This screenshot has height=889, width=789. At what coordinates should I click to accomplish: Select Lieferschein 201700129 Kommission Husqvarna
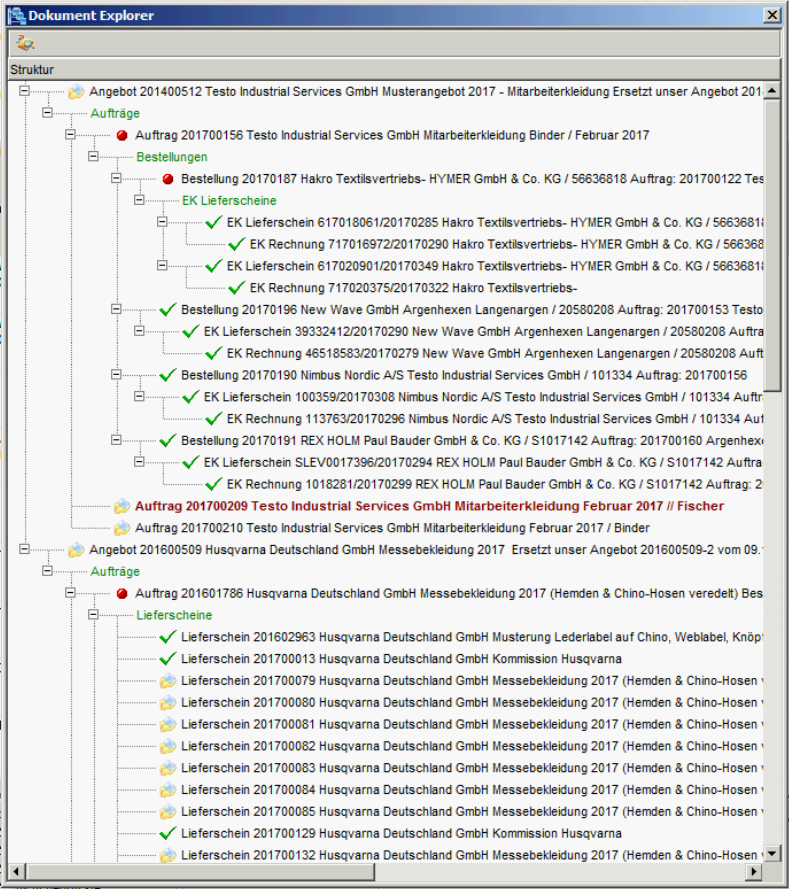(400, 833)
